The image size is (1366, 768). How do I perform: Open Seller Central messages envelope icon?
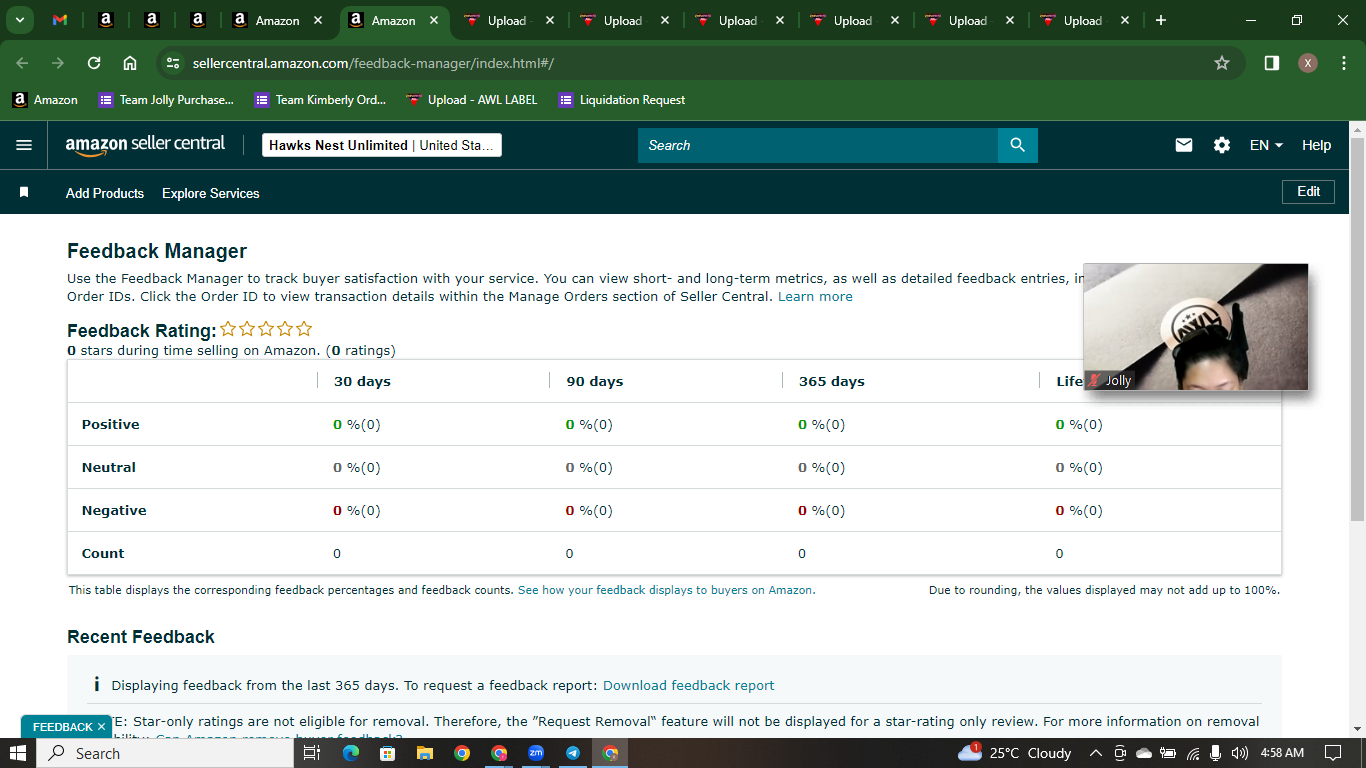coord(1184,145)
